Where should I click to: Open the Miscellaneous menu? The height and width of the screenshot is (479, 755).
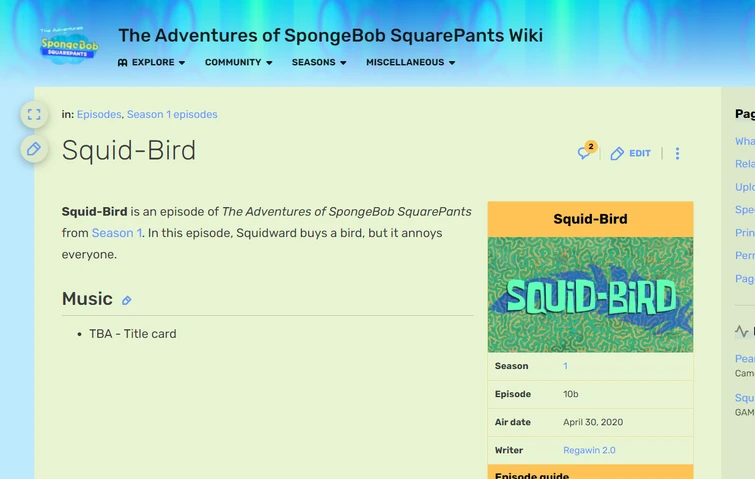tap(410, 63)
